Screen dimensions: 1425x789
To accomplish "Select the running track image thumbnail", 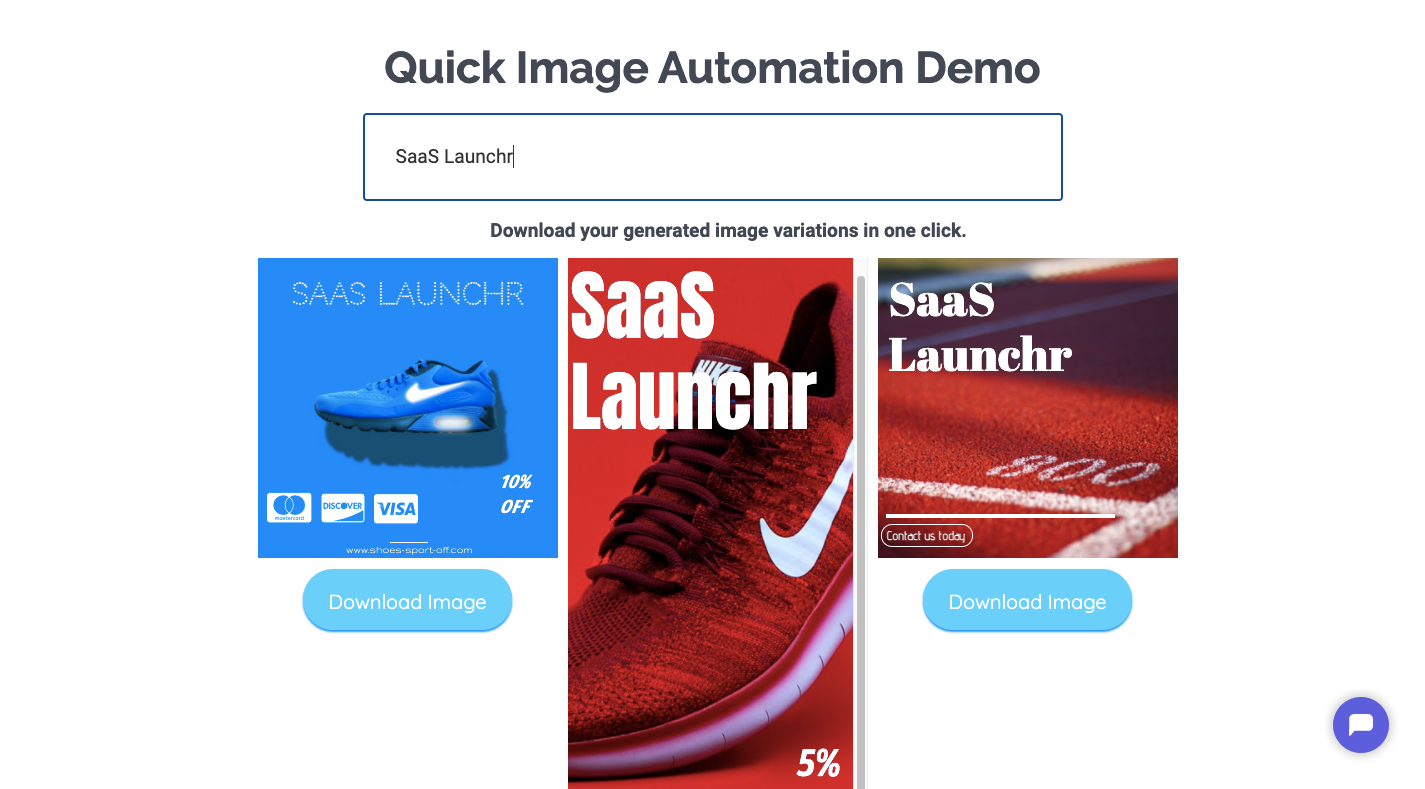I will [x=1028, y=408].
